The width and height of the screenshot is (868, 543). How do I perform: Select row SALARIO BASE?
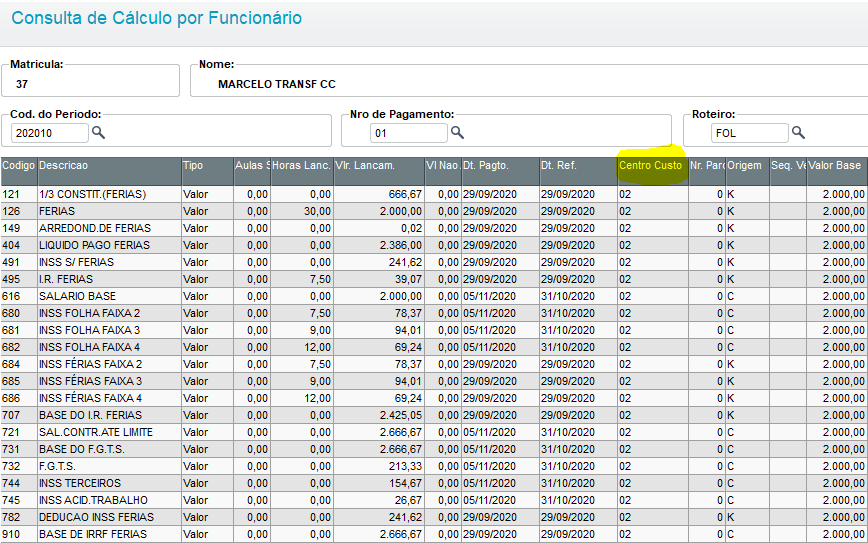coord(434,296)
